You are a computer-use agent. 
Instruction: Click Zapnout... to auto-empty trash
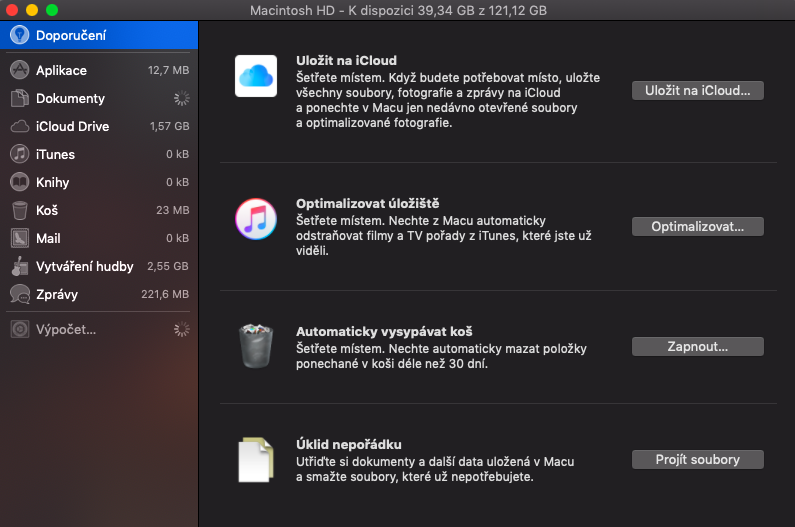click(697, 346)
